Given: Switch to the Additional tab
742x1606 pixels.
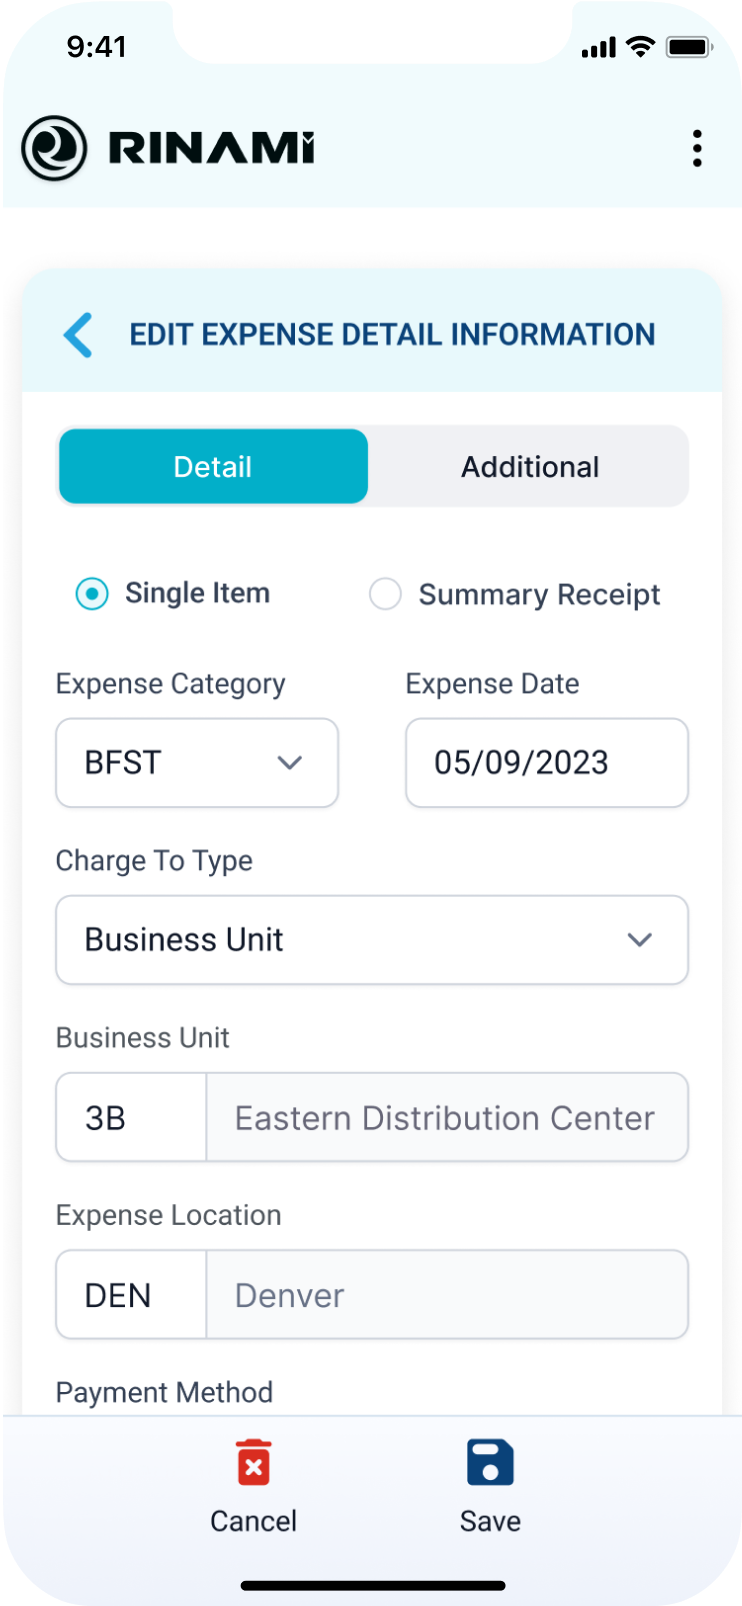Looking at the screenshot, I should point(530,467).
